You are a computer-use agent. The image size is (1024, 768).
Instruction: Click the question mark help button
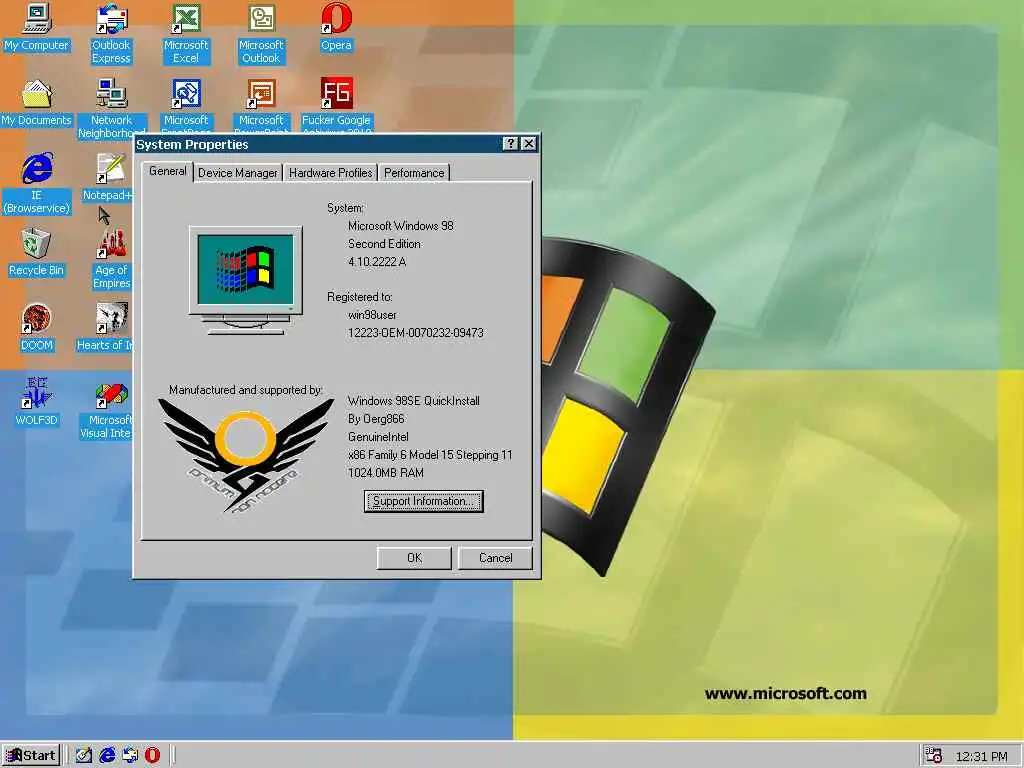[511, 144]
